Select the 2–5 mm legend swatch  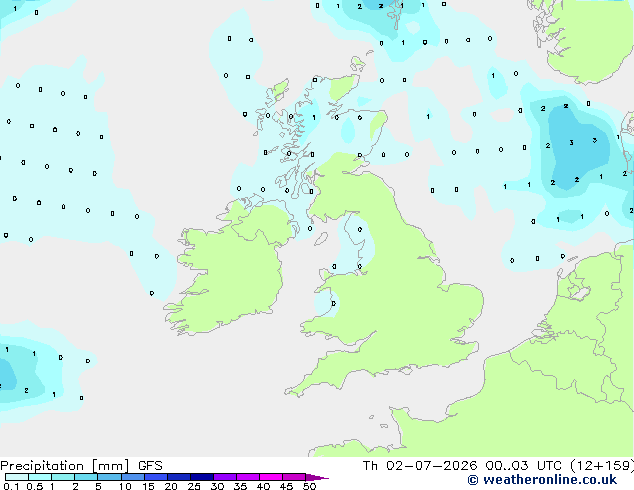pos(86,477)
